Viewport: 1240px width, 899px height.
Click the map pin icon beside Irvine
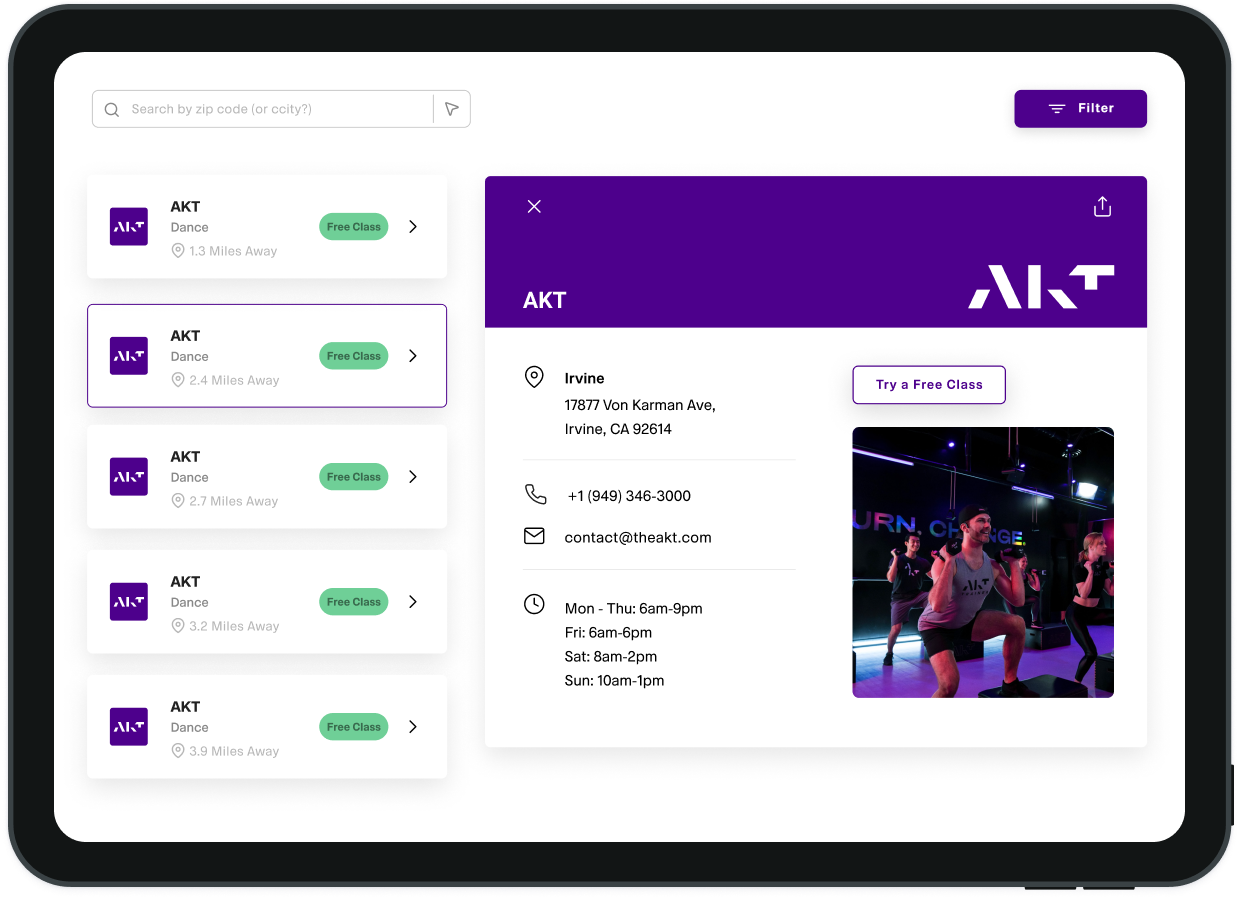pos(534,377)
